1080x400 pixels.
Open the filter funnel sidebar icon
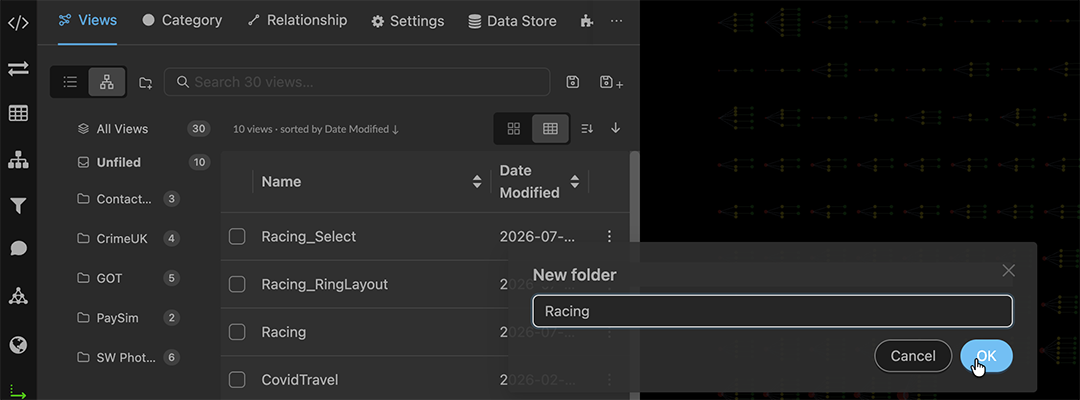(18, 205)
